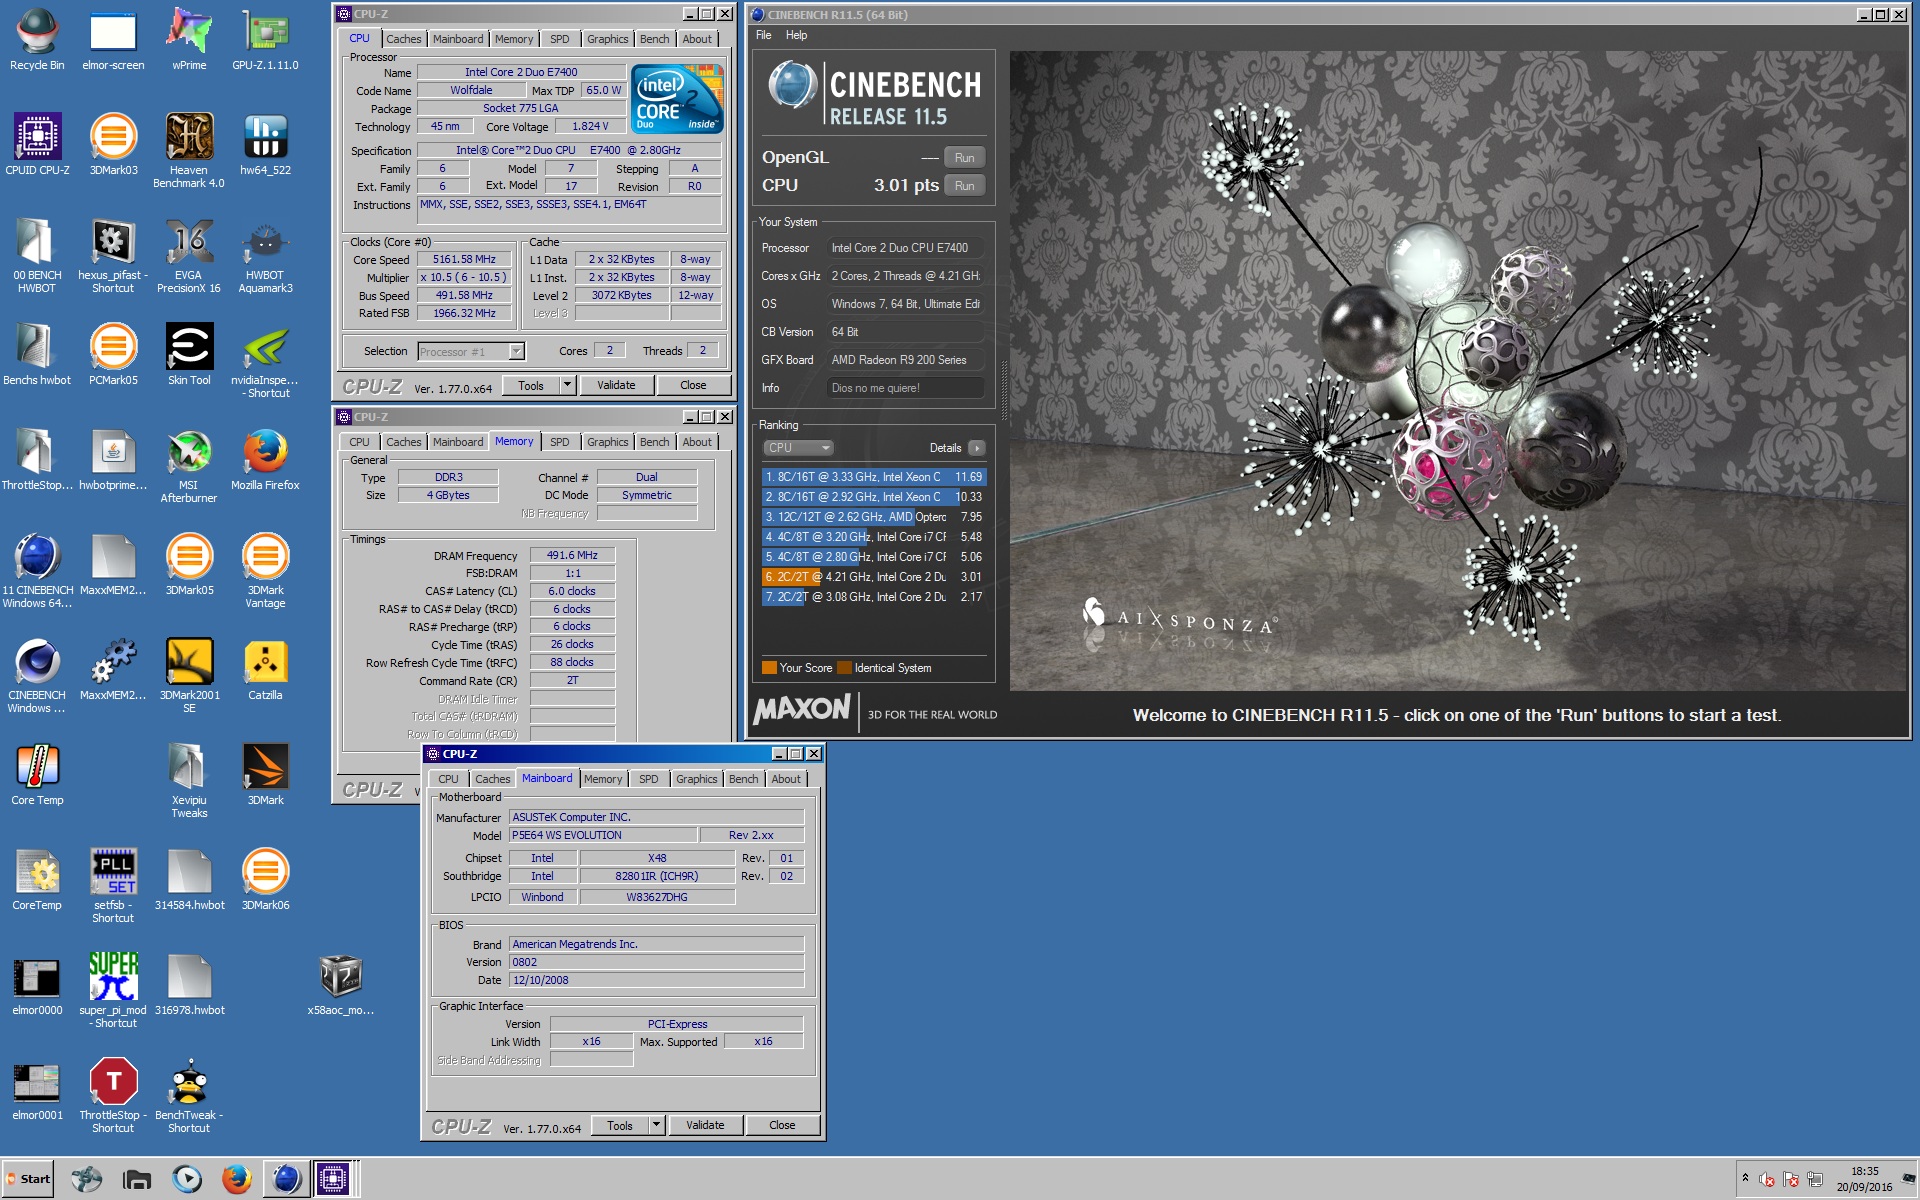
Task: Launch CPUID CPU-Z desktop shortcut
Action: [37, 143]
